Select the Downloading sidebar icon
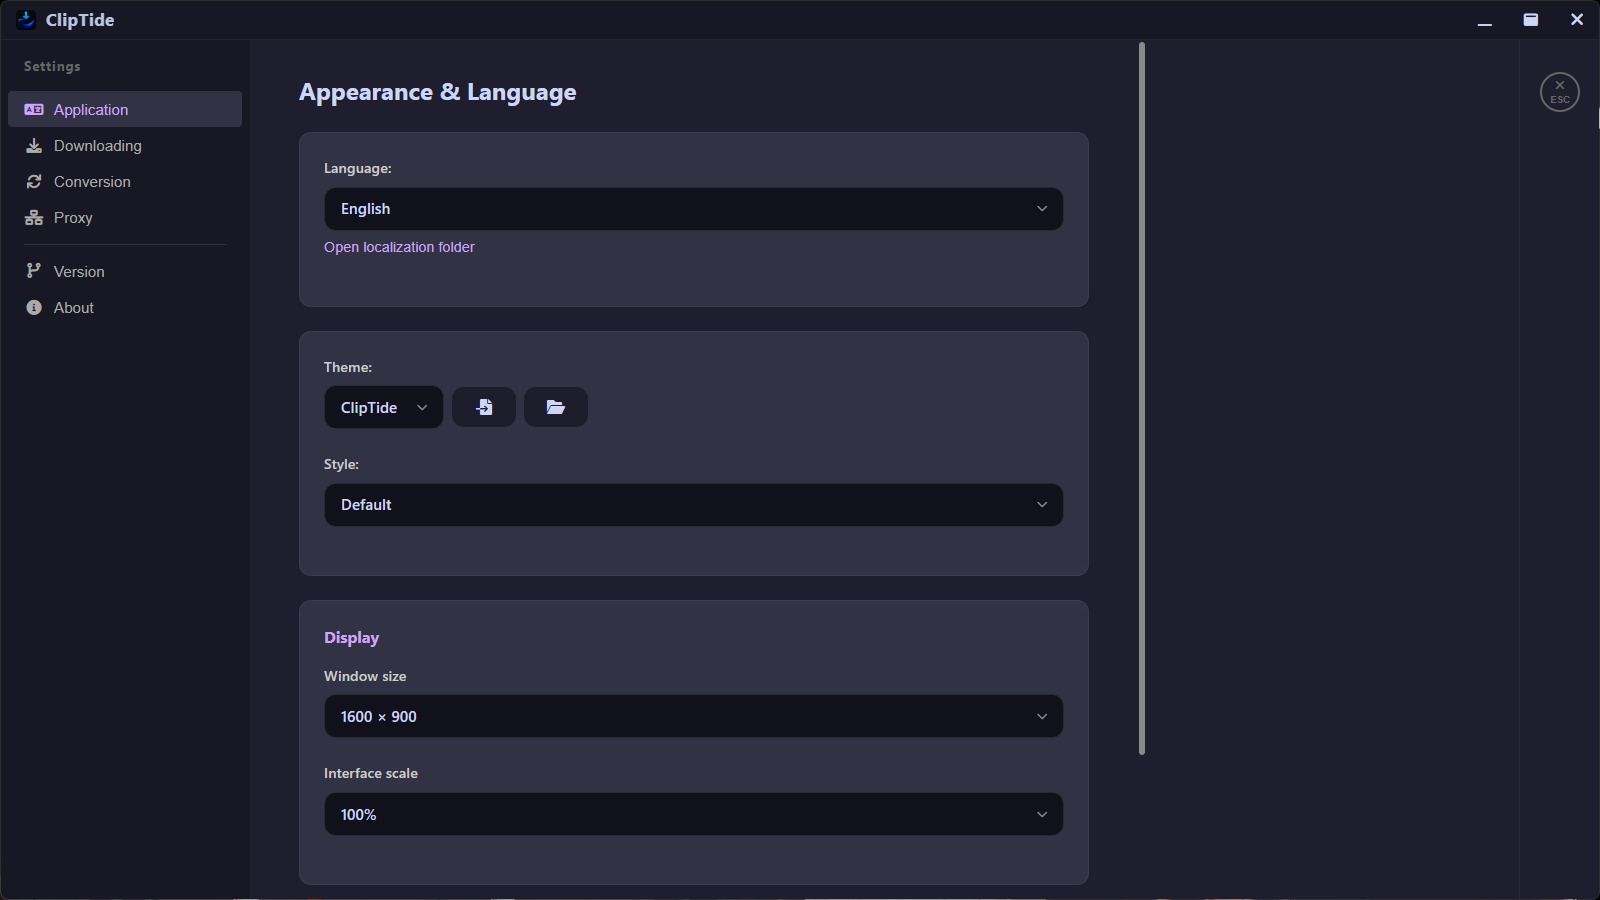This screenshot has width=1600, height=900. pos(33,145)
